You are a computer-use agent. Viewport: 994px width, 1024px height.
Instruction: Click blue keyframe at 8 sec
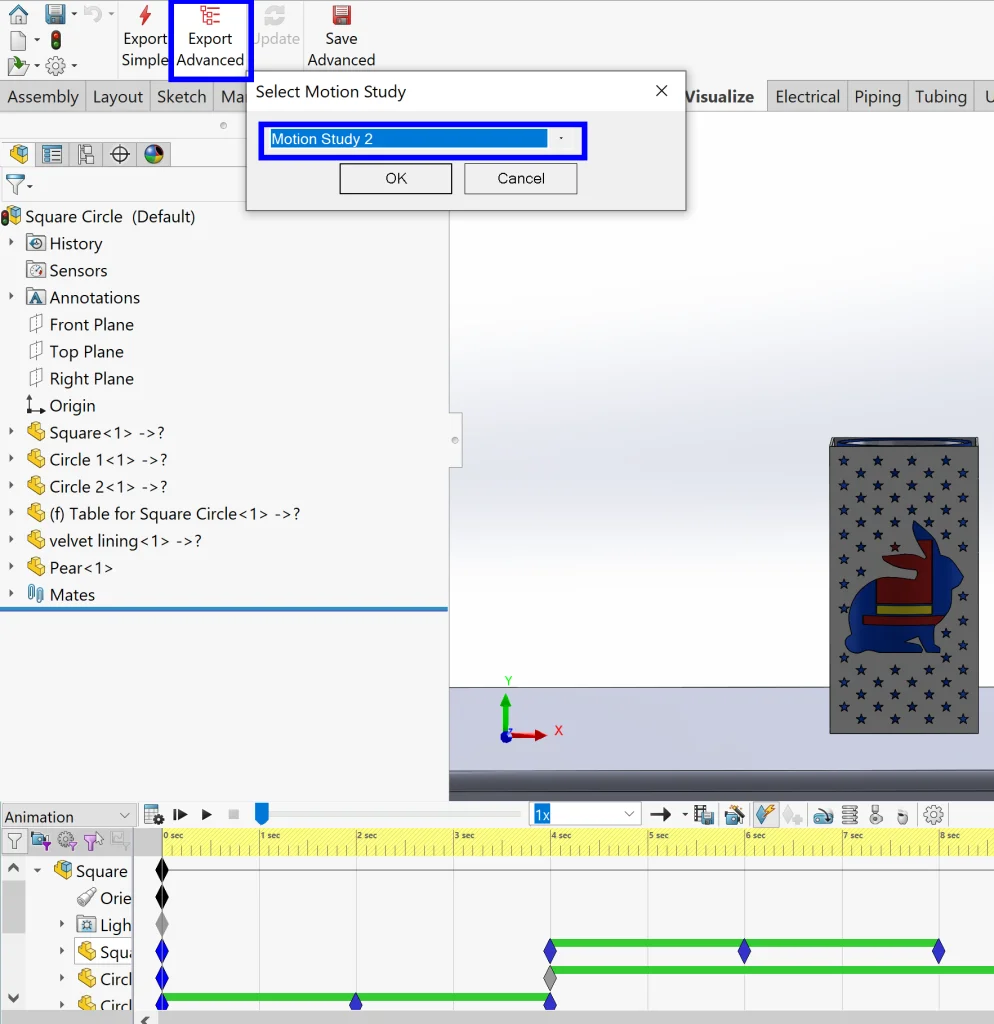[938, 952]
